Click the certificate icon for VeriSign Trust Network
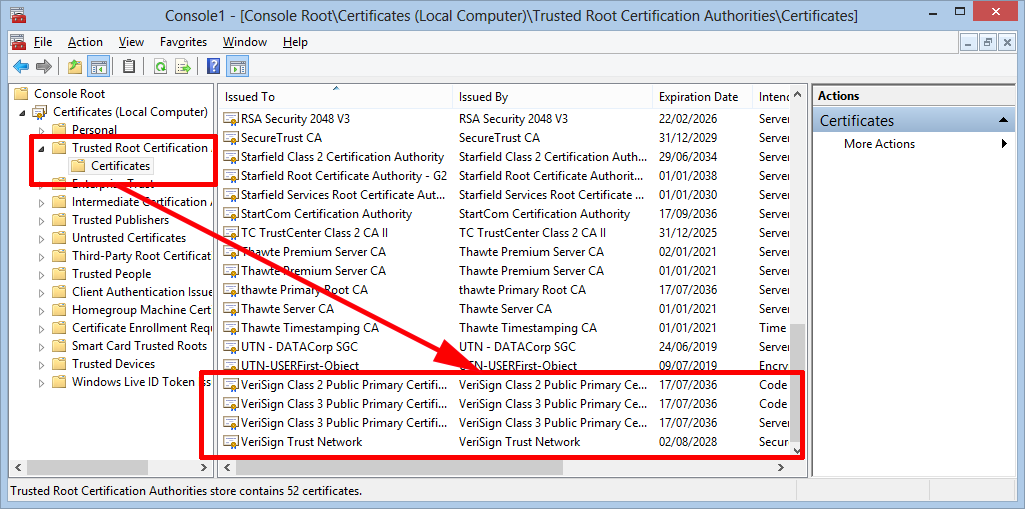 pyautogui.click(x=231, y=442)
